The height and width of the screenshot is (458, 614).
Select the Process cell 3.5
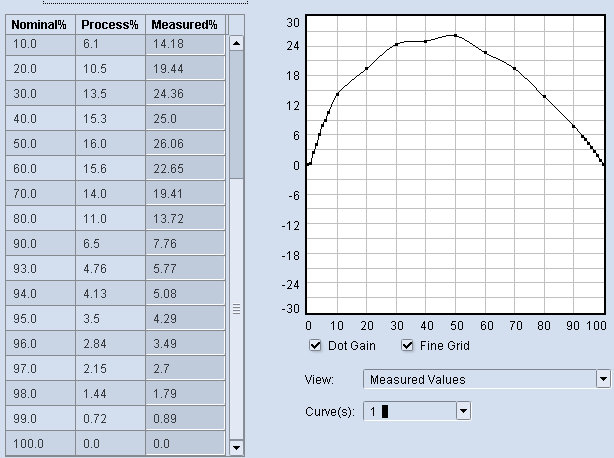110,319
